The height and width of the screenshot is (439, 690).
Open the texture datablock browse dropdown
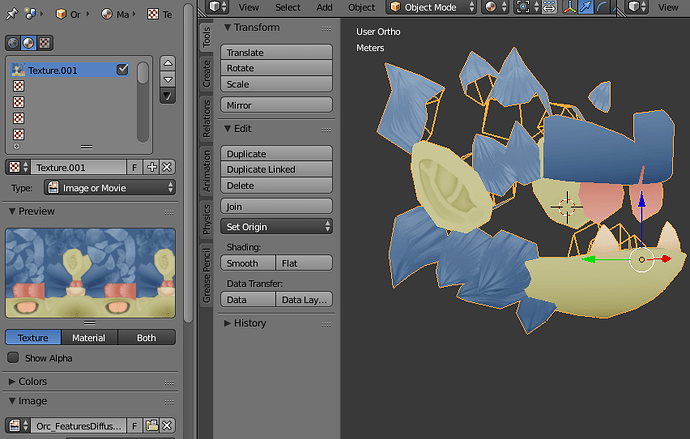[x=18, y=167]
